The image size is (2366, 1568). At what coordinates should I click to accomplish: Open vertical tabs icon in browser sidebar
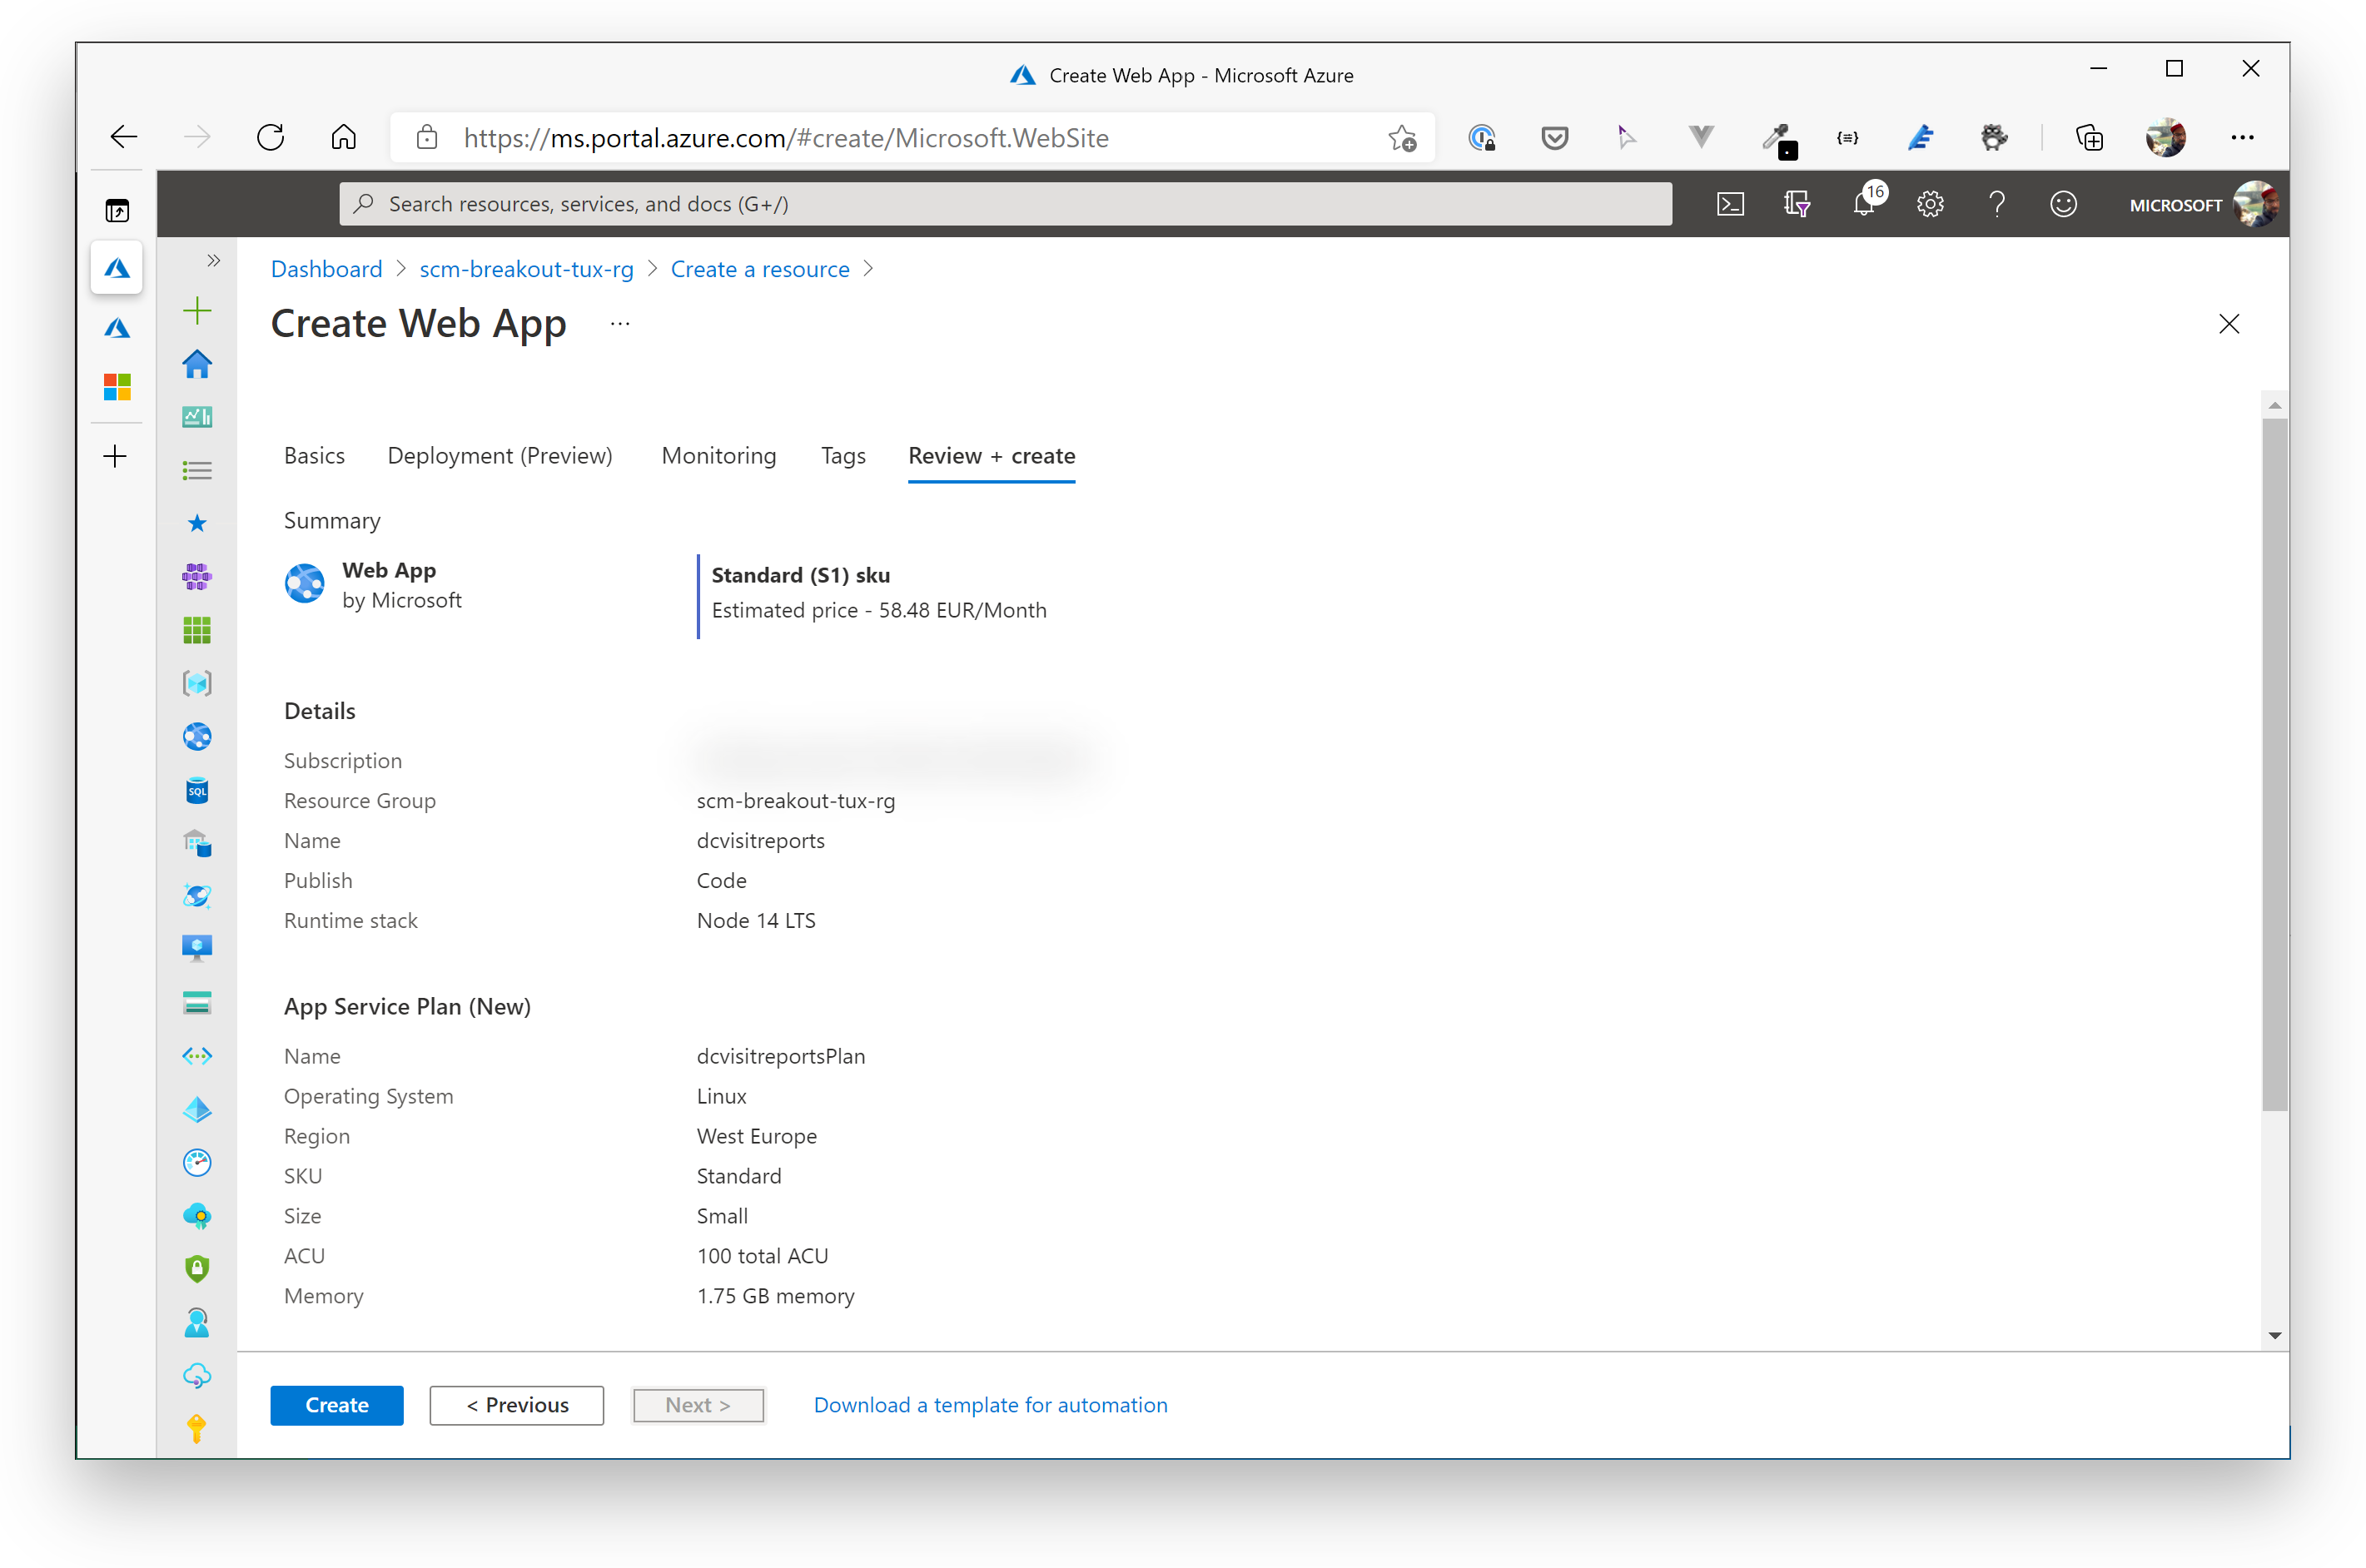pyautogui.click(x=117, y=210)
